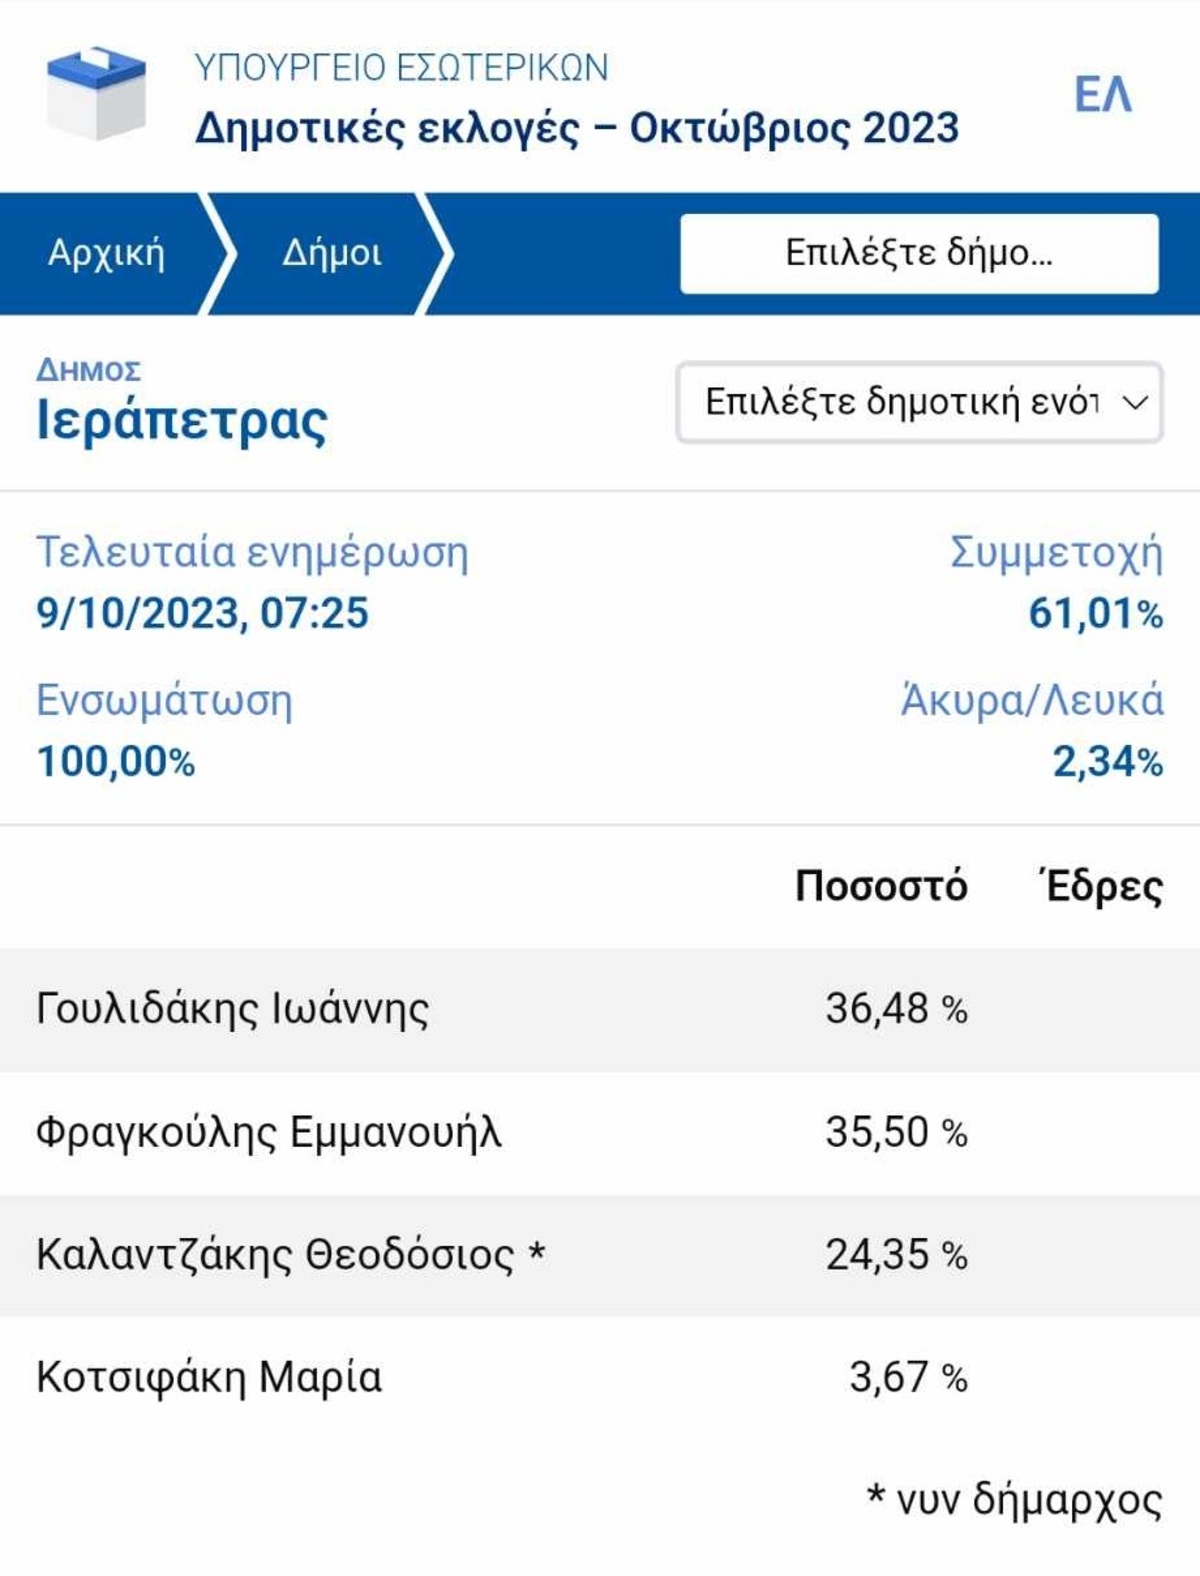Click the Έδρες column header
1200x1576 pixels.
[x=1101, y=886]
